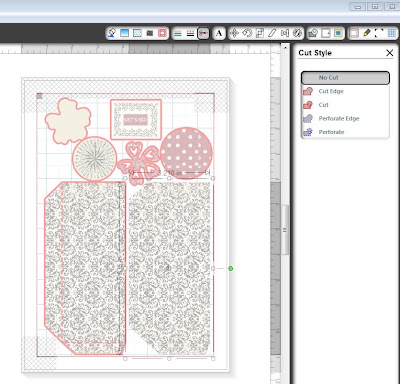
Task: Open the Shear slanted-shape icon
Action: tap(272, 33)
